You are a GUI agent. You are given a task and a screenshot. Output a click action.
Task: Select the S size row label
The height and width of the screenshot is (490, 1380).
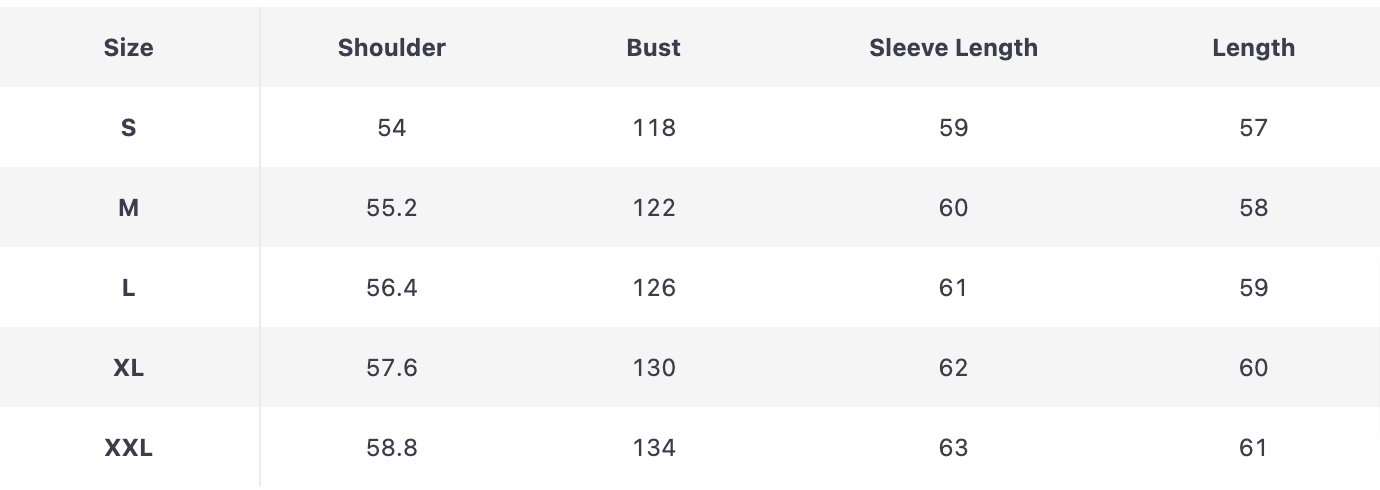128,128
